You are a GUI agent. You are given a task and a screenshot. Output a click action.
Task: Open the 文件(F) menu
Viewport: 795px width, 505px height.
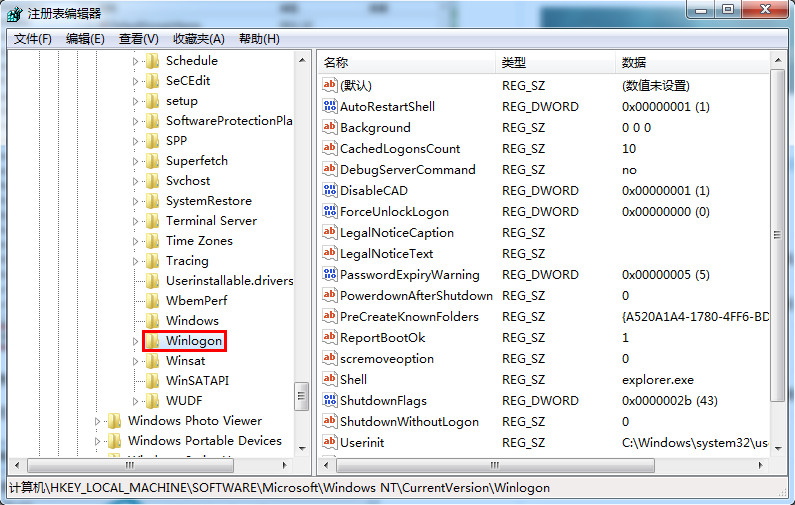click(33, 39)
